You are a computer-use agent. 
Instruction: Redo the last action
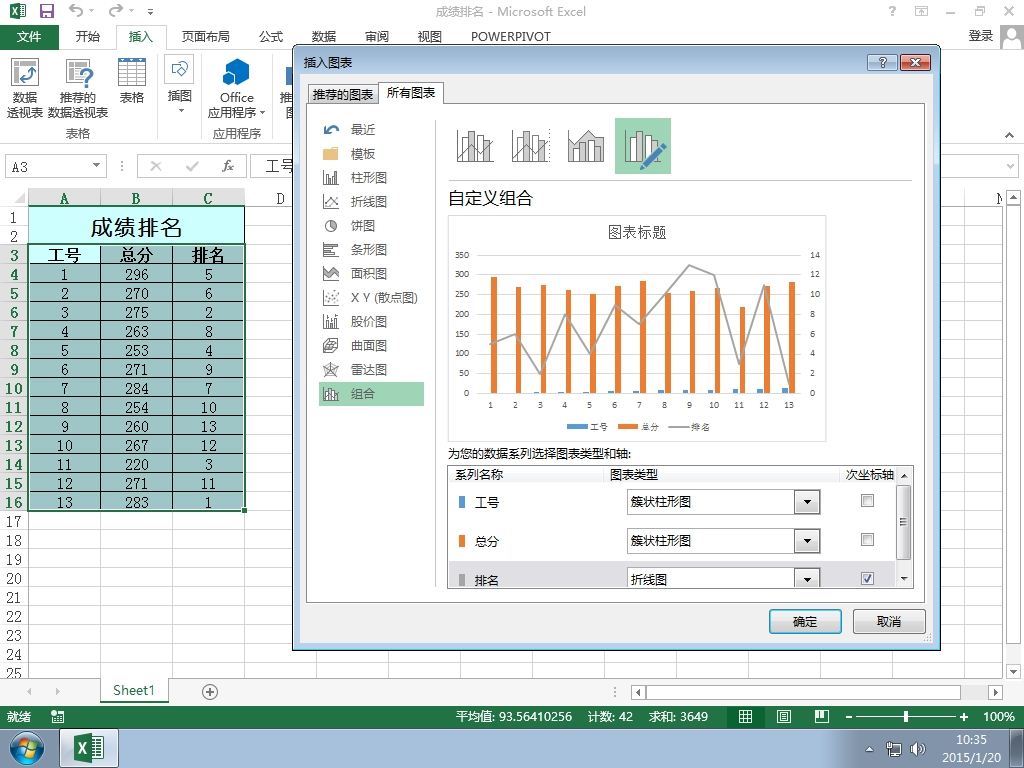pyautogui.click(x=116, y=11)
